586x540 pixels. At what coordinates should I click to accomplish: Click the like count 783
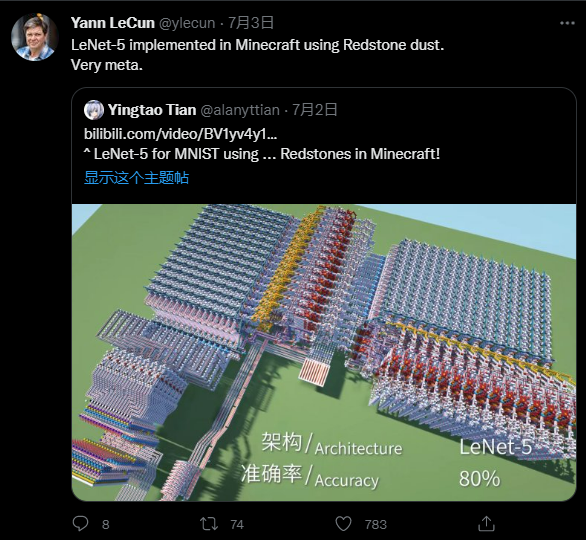(376, 525)
